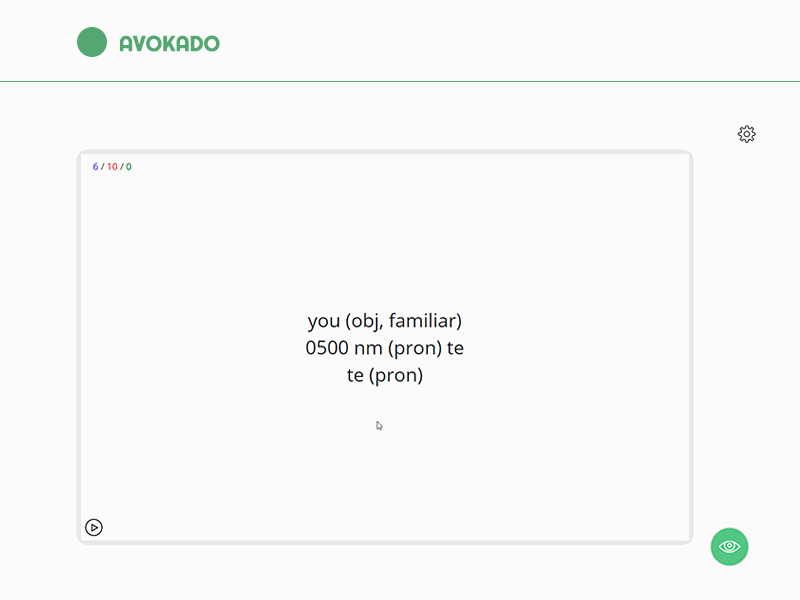Reveal the answer with the eye button

[730, 546]
